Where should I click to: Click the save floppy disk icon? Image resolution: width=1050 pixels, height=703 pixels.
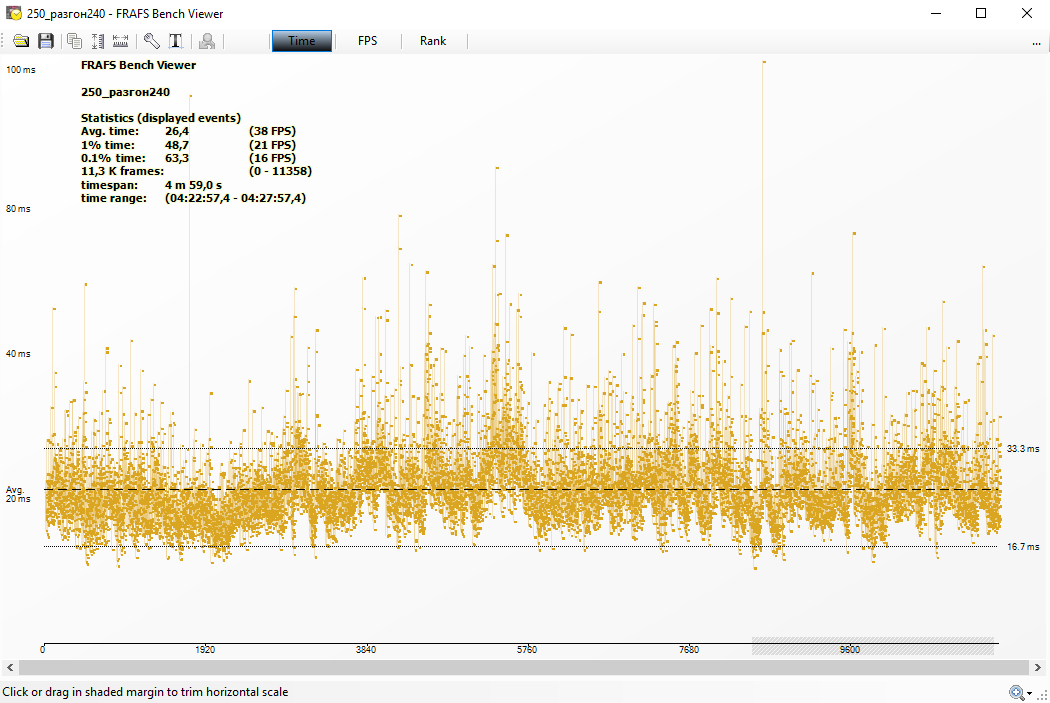pos(46,41)
